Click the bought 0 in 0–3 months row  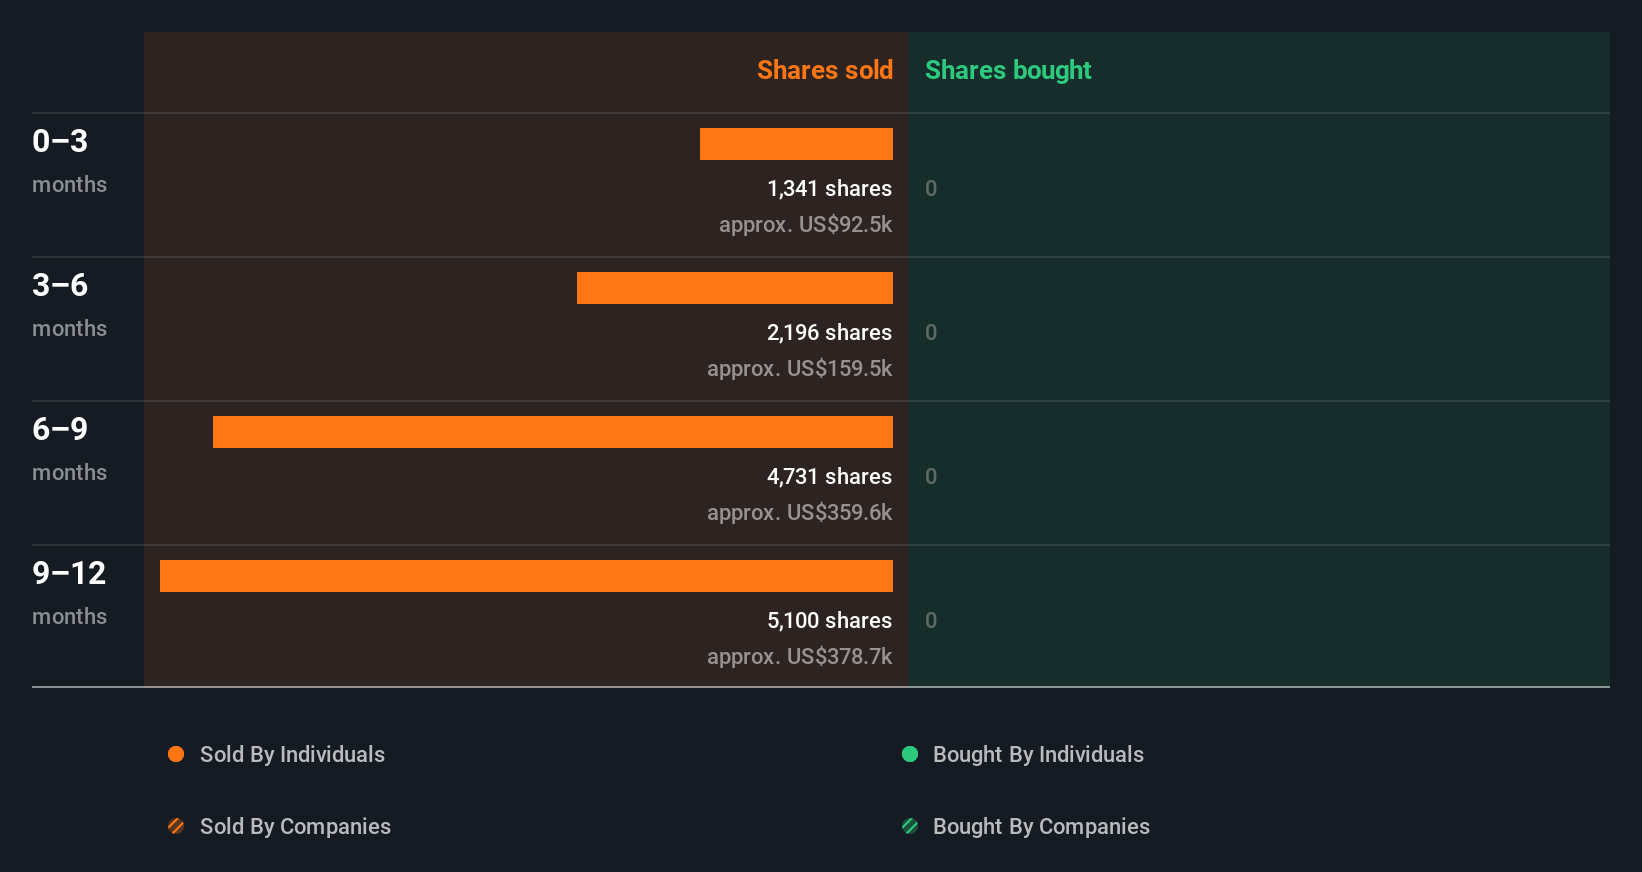pyautogui.click(x=931, y=188)
